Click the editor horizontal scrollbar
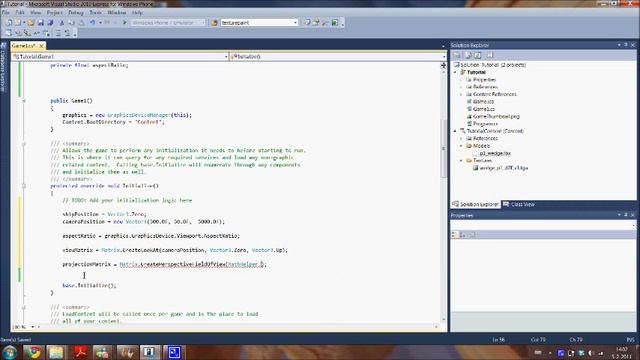The image size is (640, 360). (237, 327)
